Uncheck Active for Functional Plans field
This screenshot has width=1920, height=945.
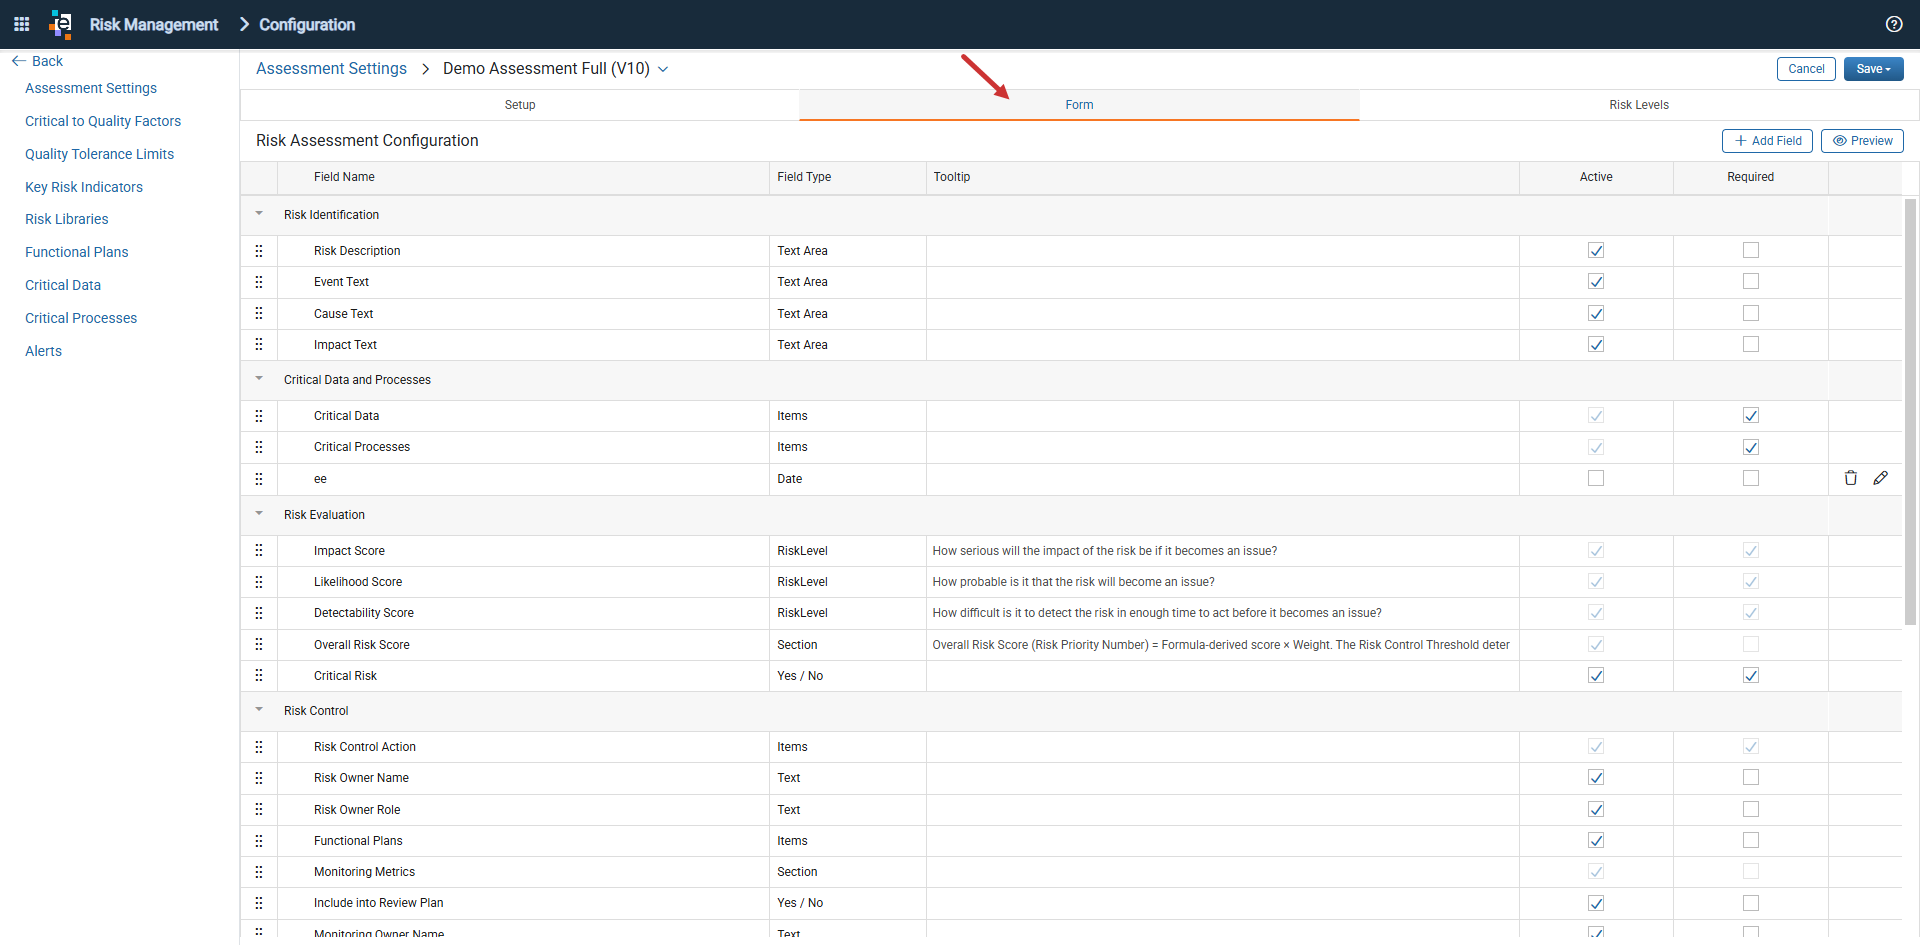tap(1596, 841)
